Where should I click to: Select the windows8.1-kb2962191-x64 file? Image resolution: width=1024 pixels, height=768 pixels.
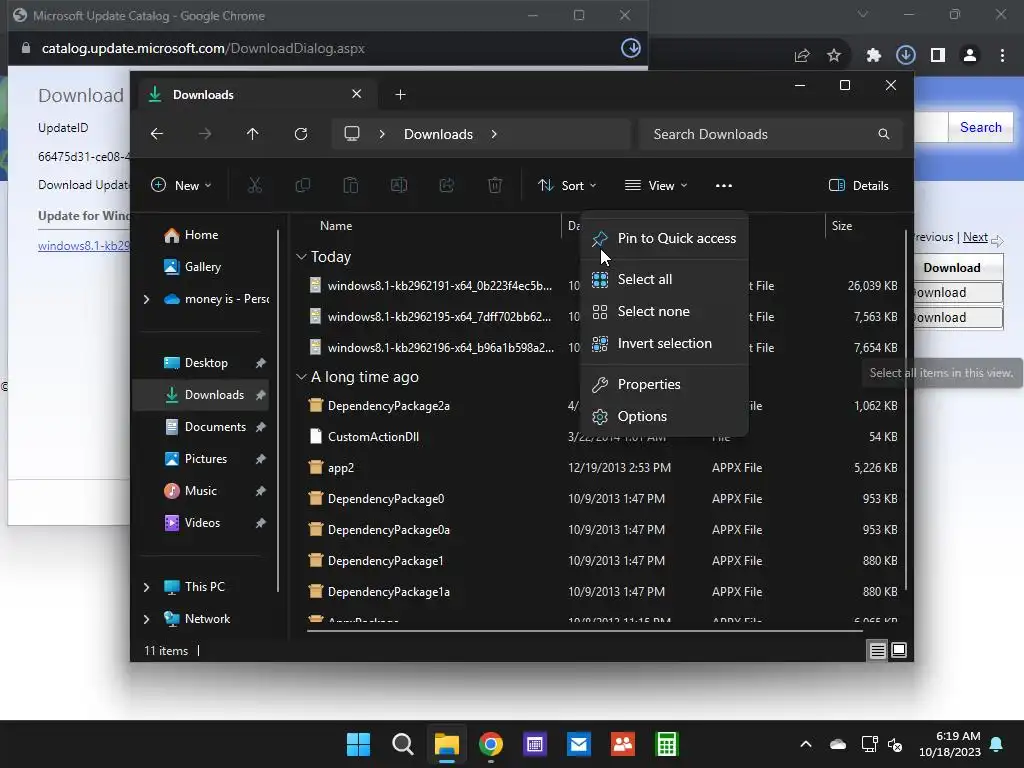click(440, 286)
